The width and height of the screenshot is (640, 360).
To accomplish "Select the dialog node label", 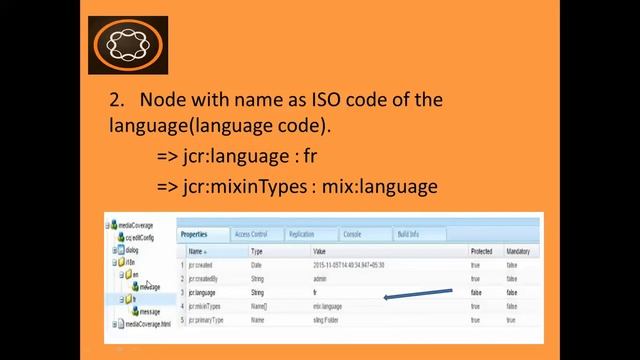I will pyautogui.click(x=132, y=250).
